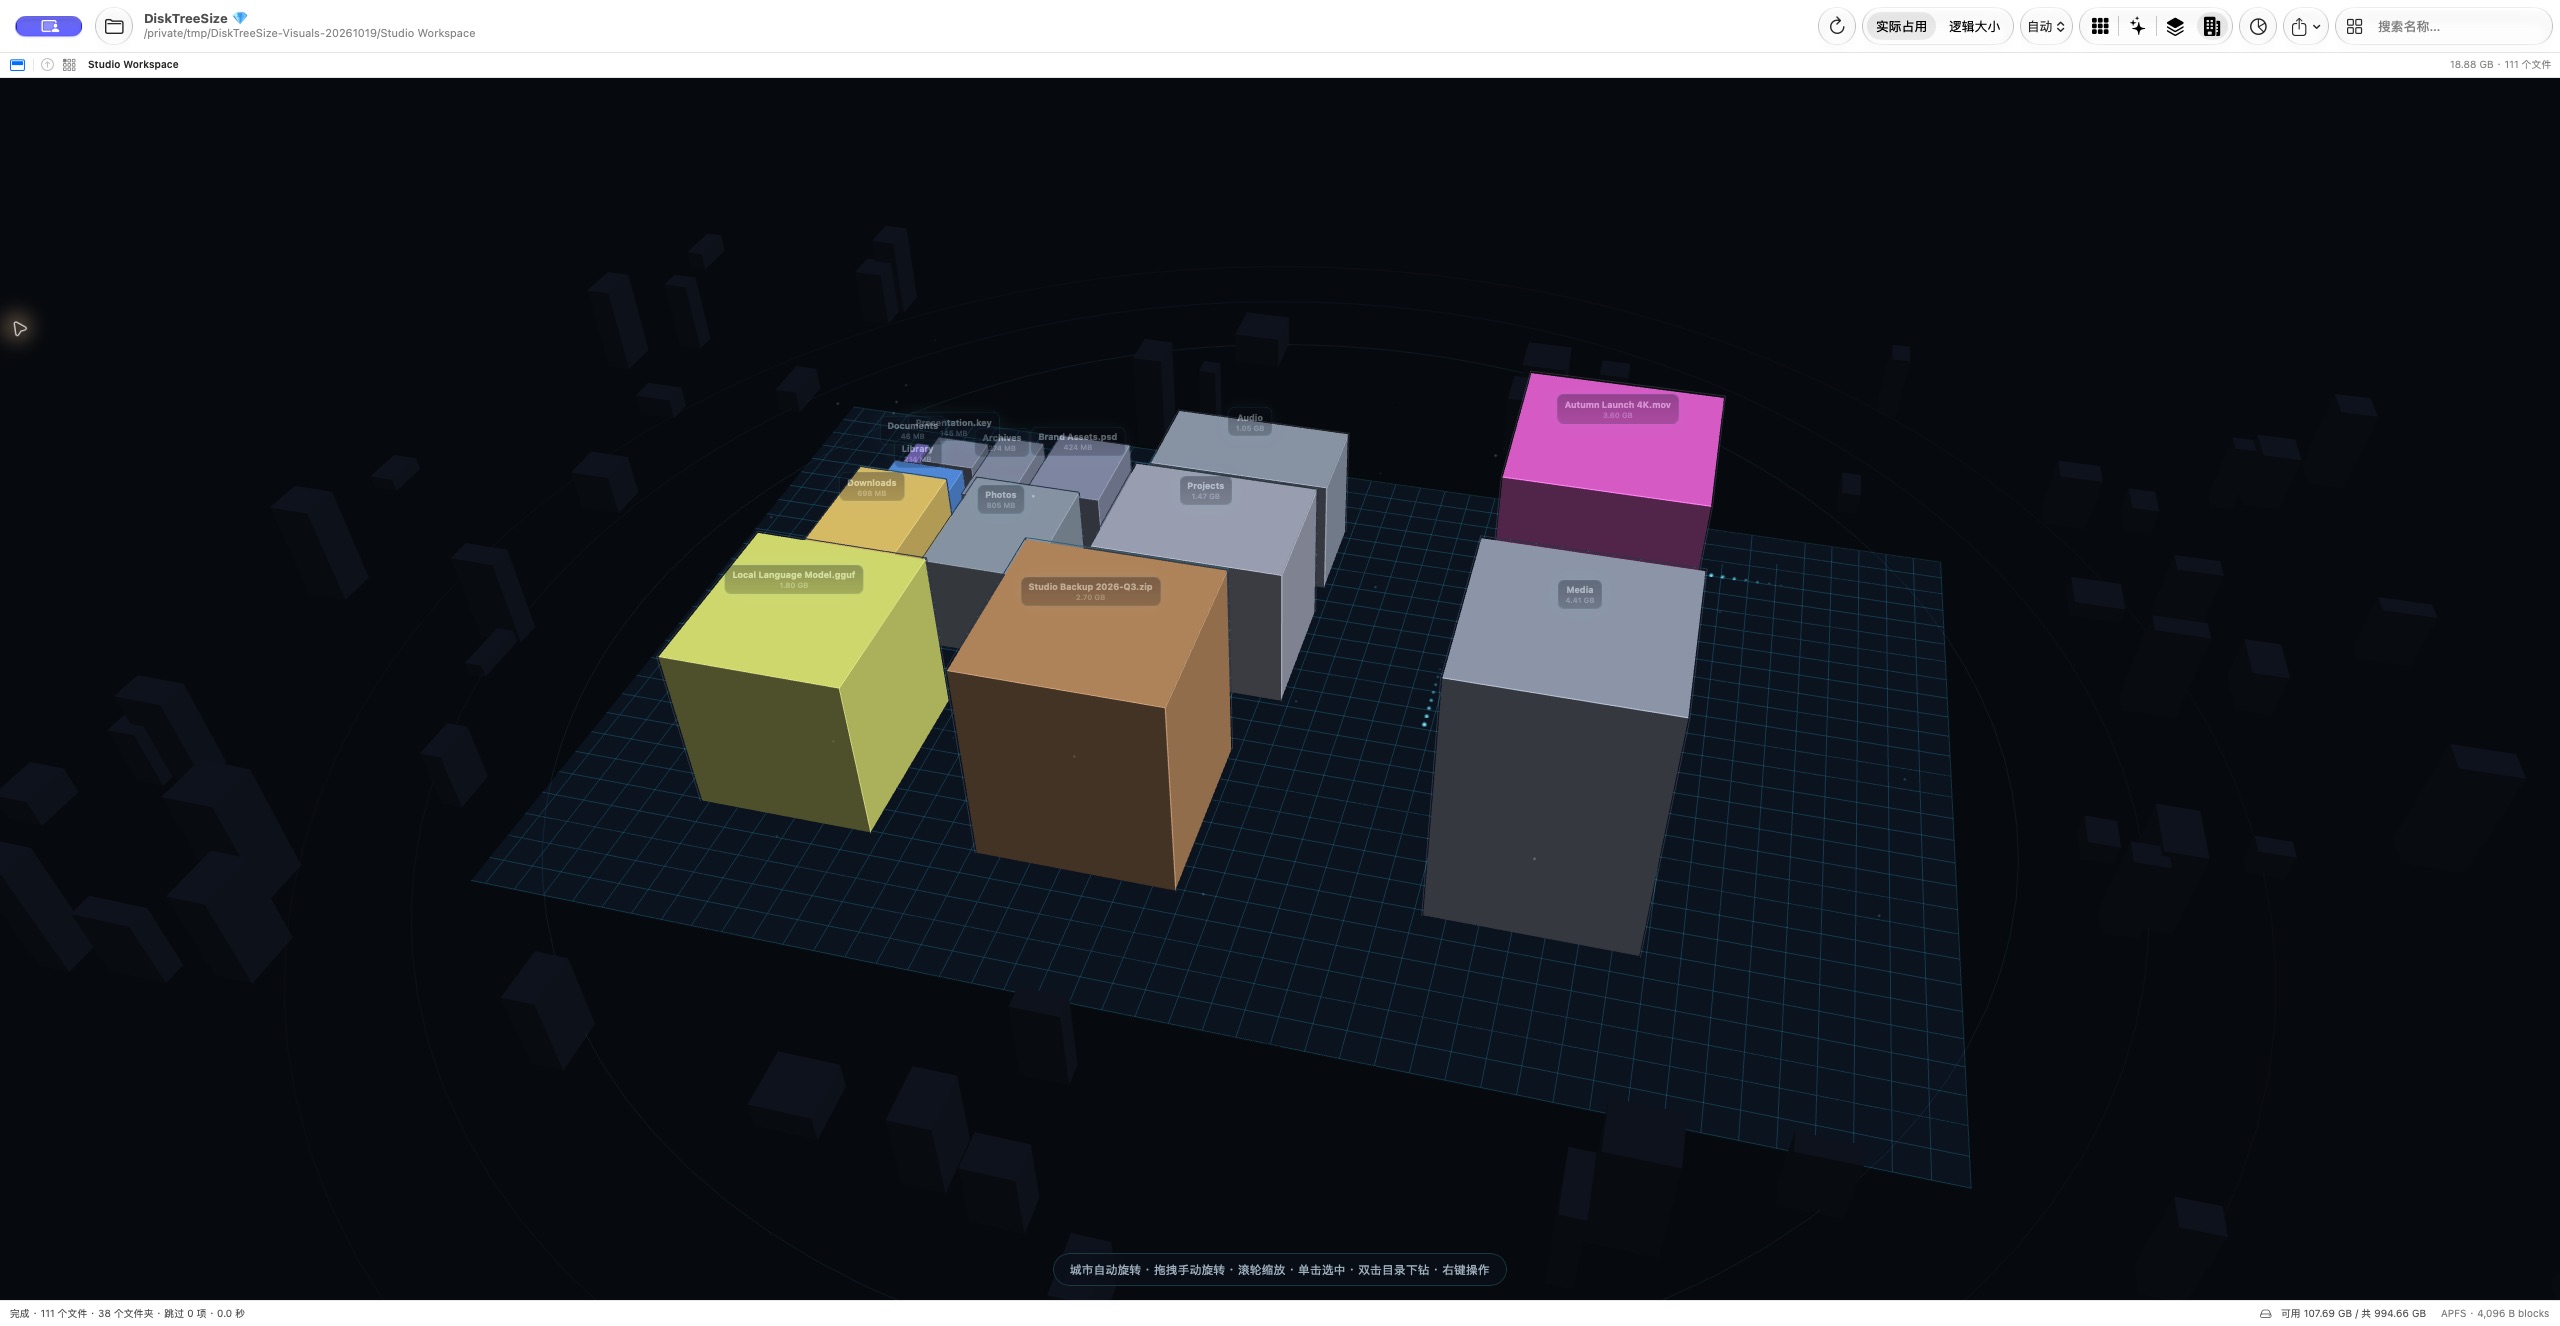Select the Local Language Model.gguf block label
Screen dimensions: 2560x1326
tap(793, 579)
